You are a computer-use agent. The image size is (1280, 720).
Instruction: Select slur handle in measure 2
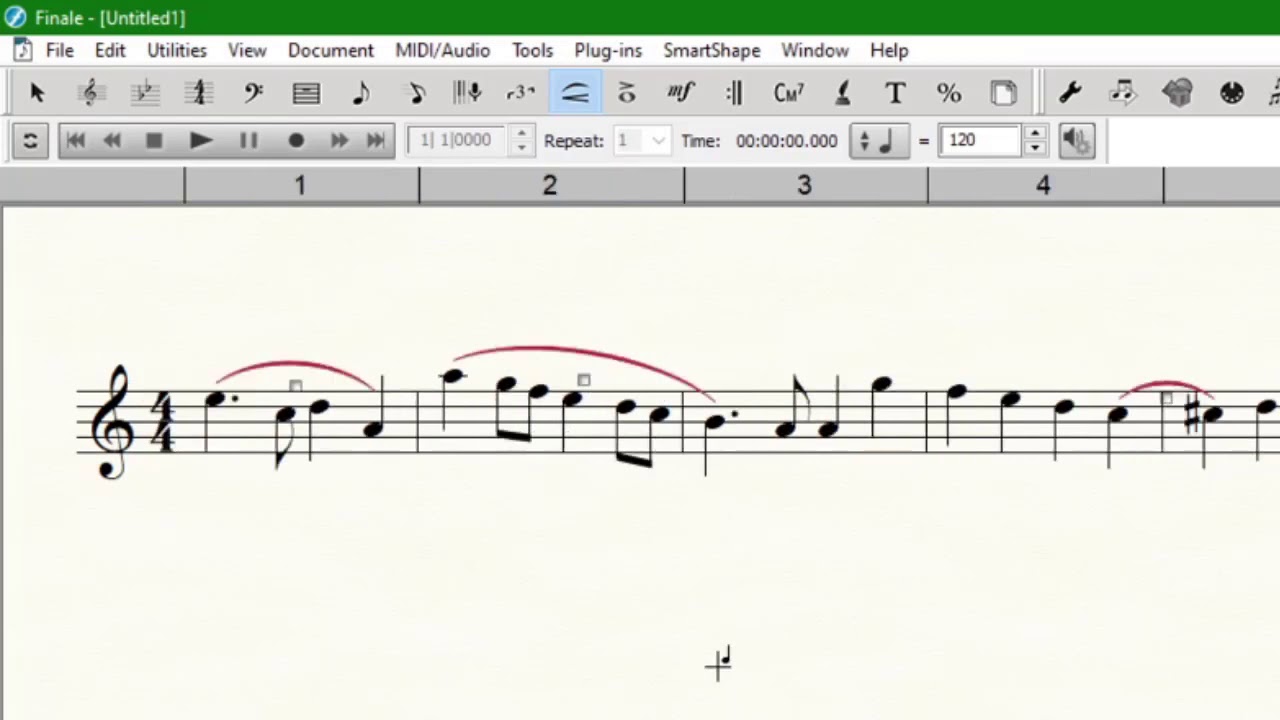(584, 380)
